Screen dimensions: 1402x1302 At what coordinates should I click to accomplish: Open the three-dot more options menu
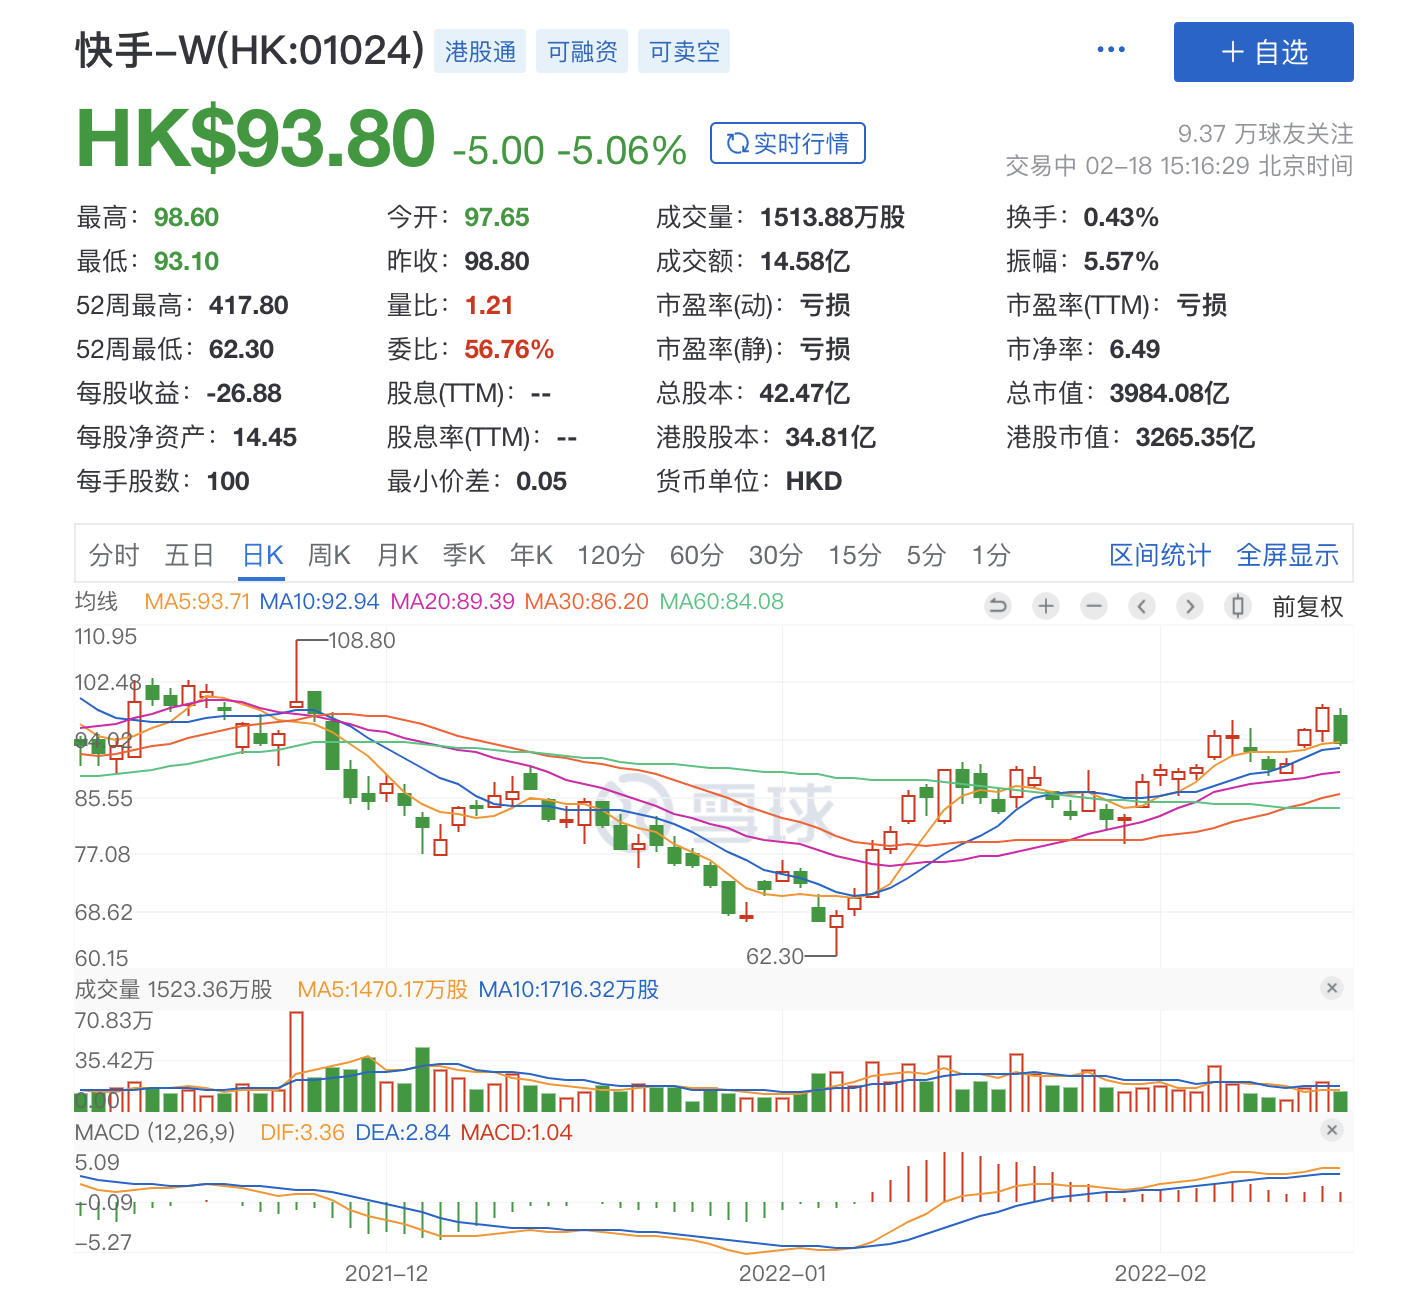(1111, 50)
